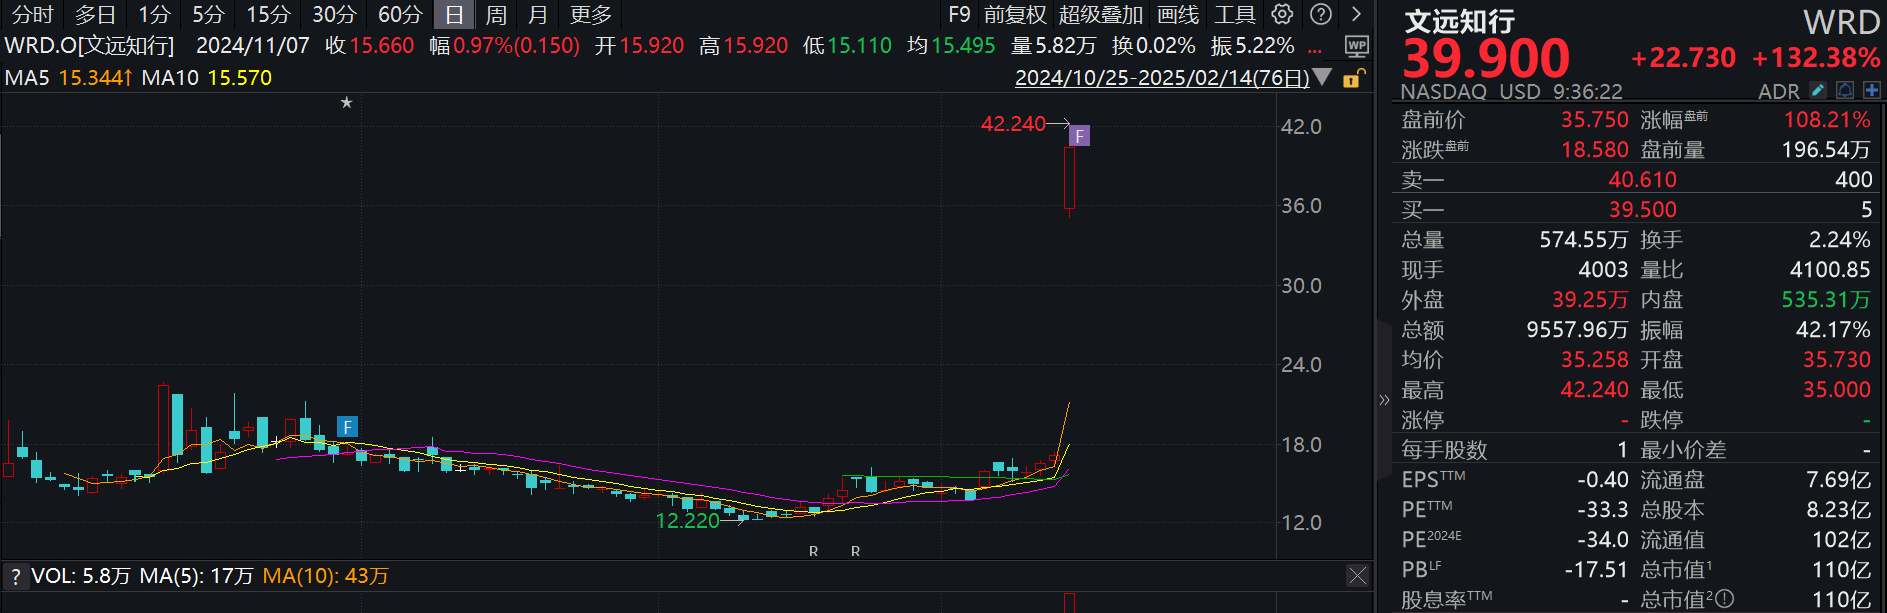This screenshot has height=613, width=1887.
Task: Open chart settings gear icon
Action: [1282, 14]
